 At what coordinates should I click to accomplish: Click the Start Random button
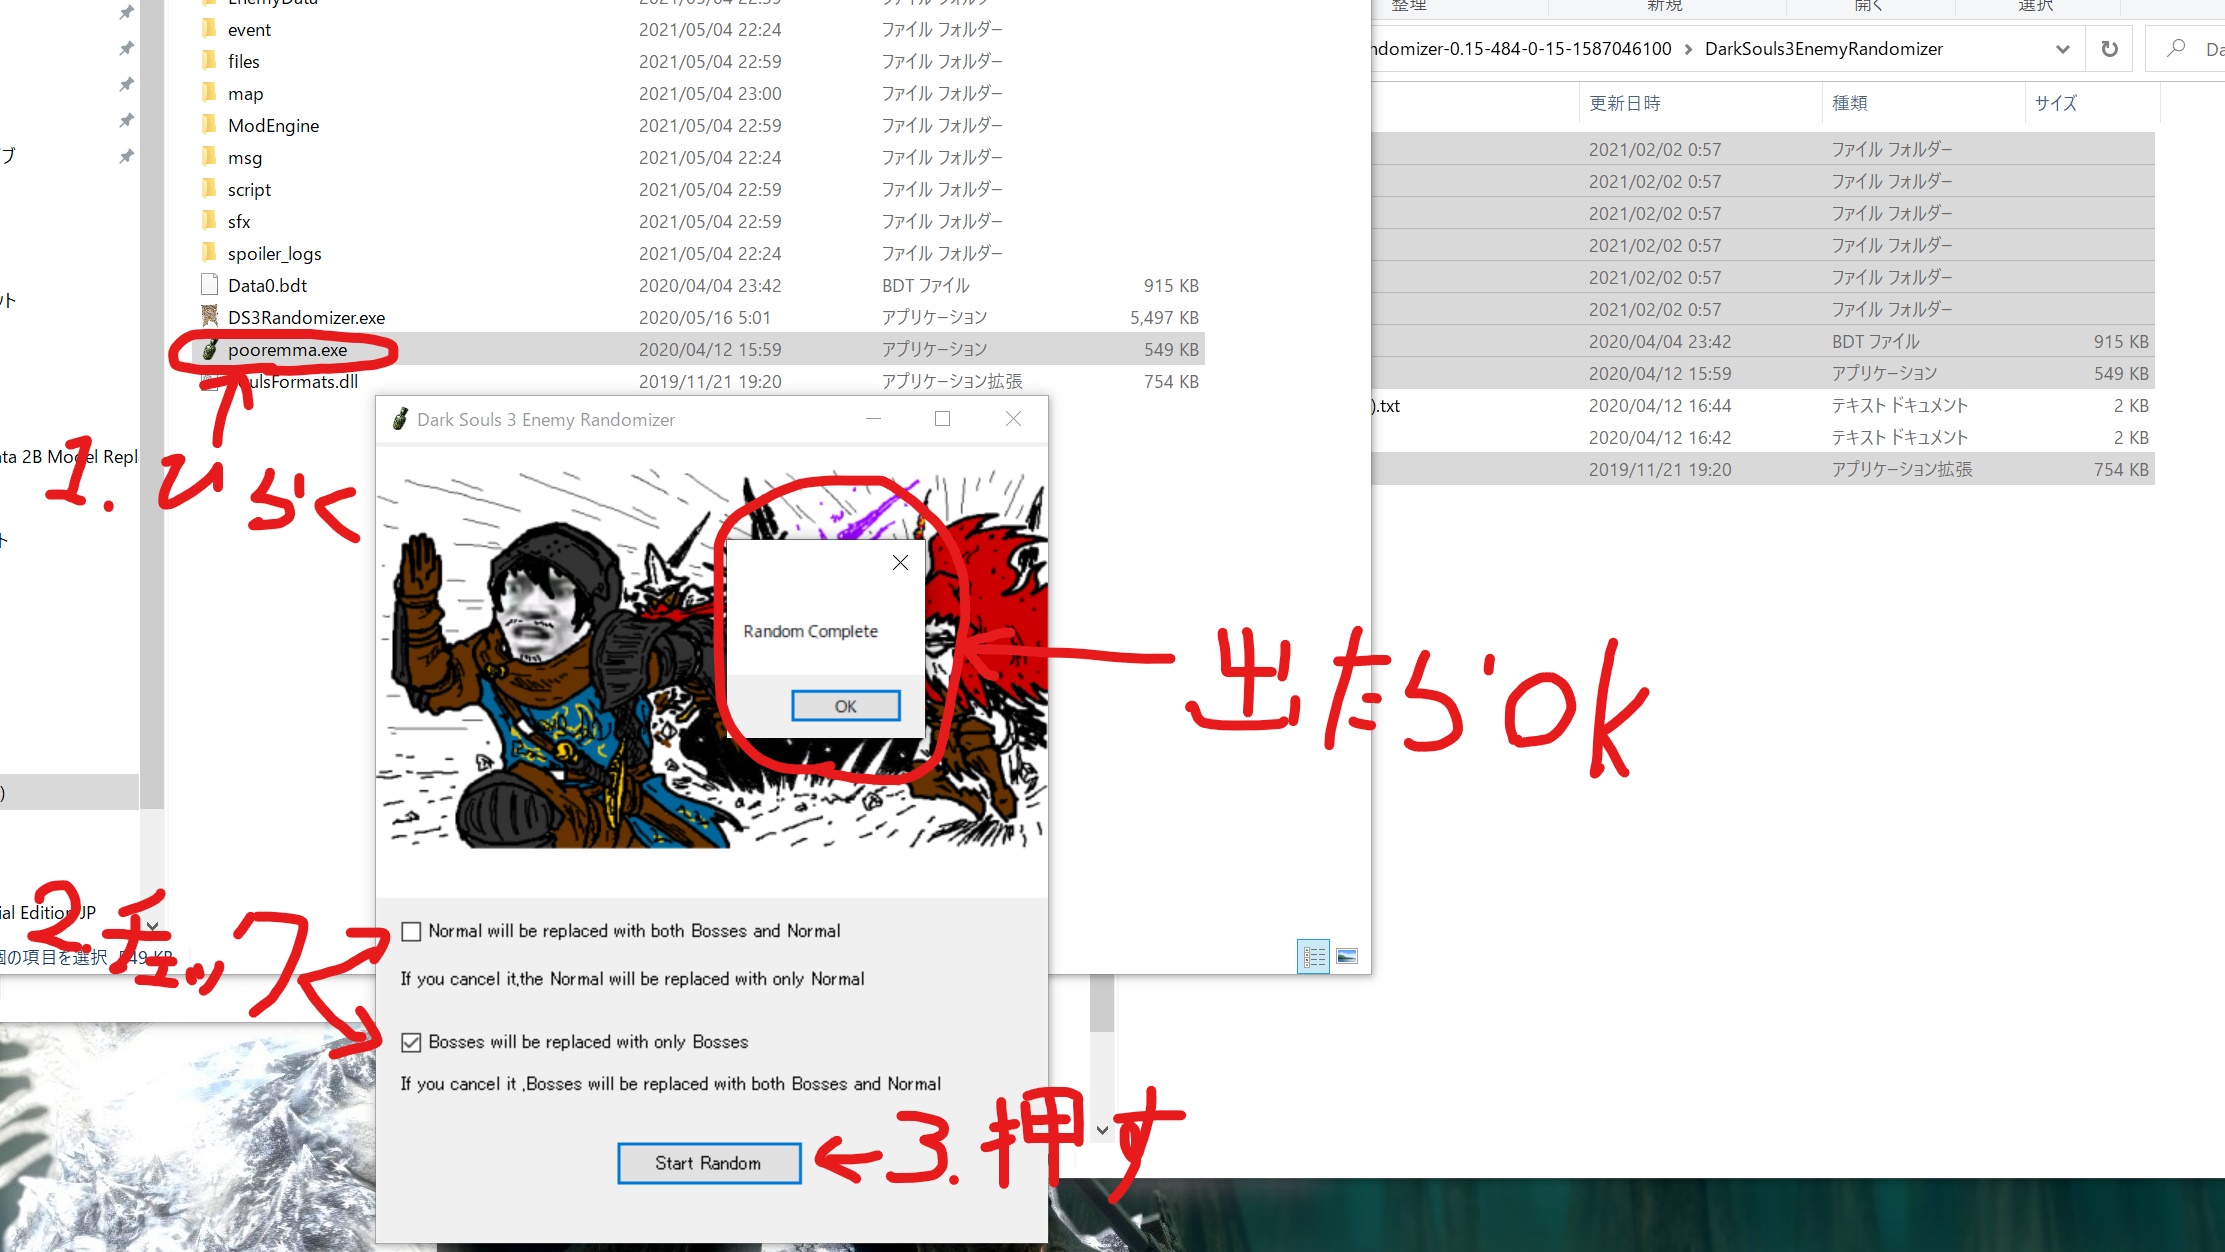(x=708, y=1163)
